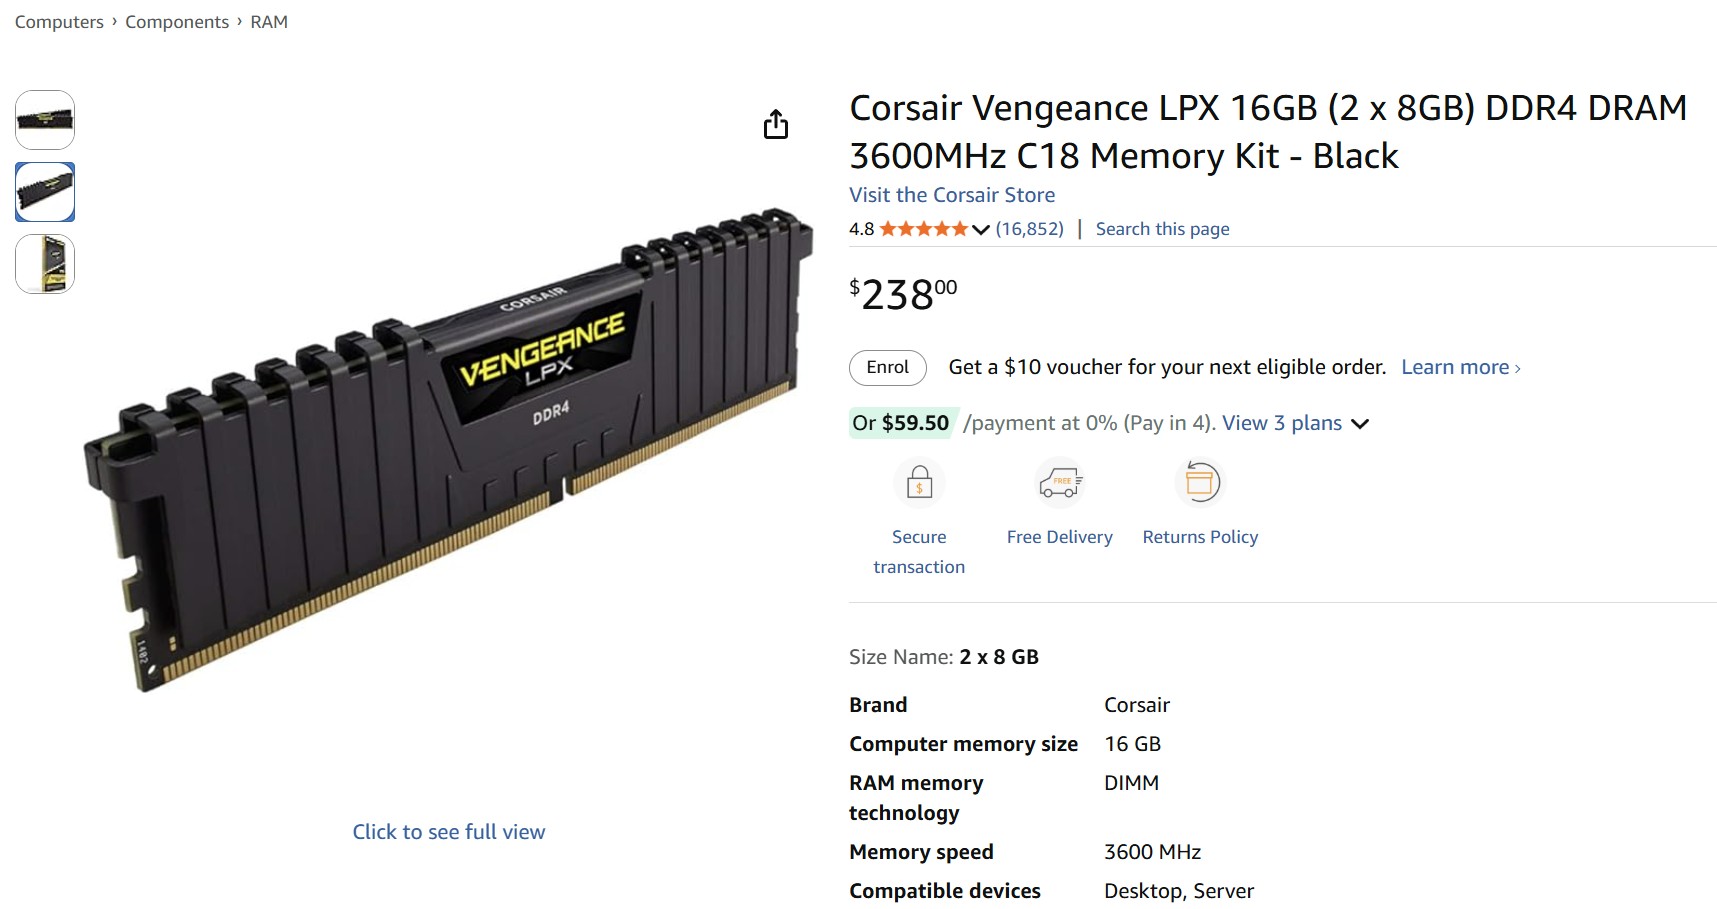Image resolution: width=1717 pixels, height=909 pixels.
Task: Click the Search this page link
Action: click(x=1162, y=229)
